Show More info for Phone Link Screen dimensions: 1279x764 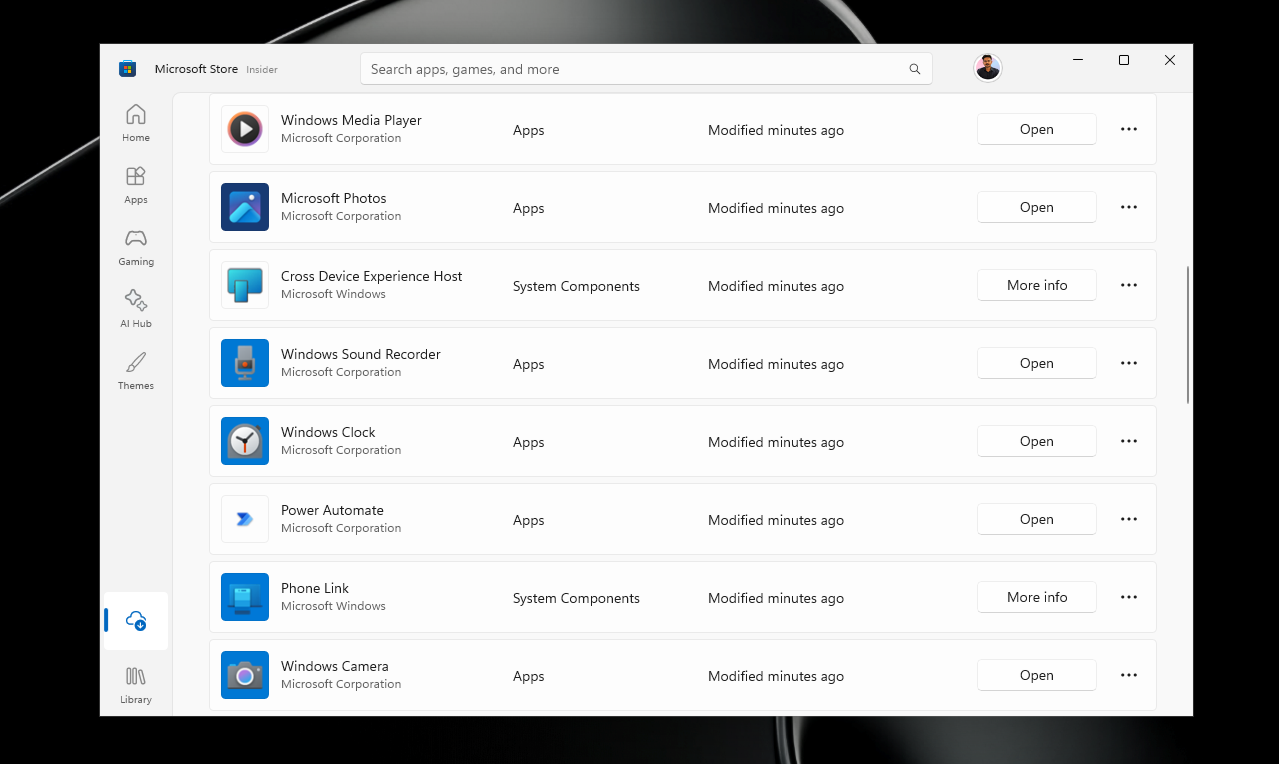coord(1037,597)
